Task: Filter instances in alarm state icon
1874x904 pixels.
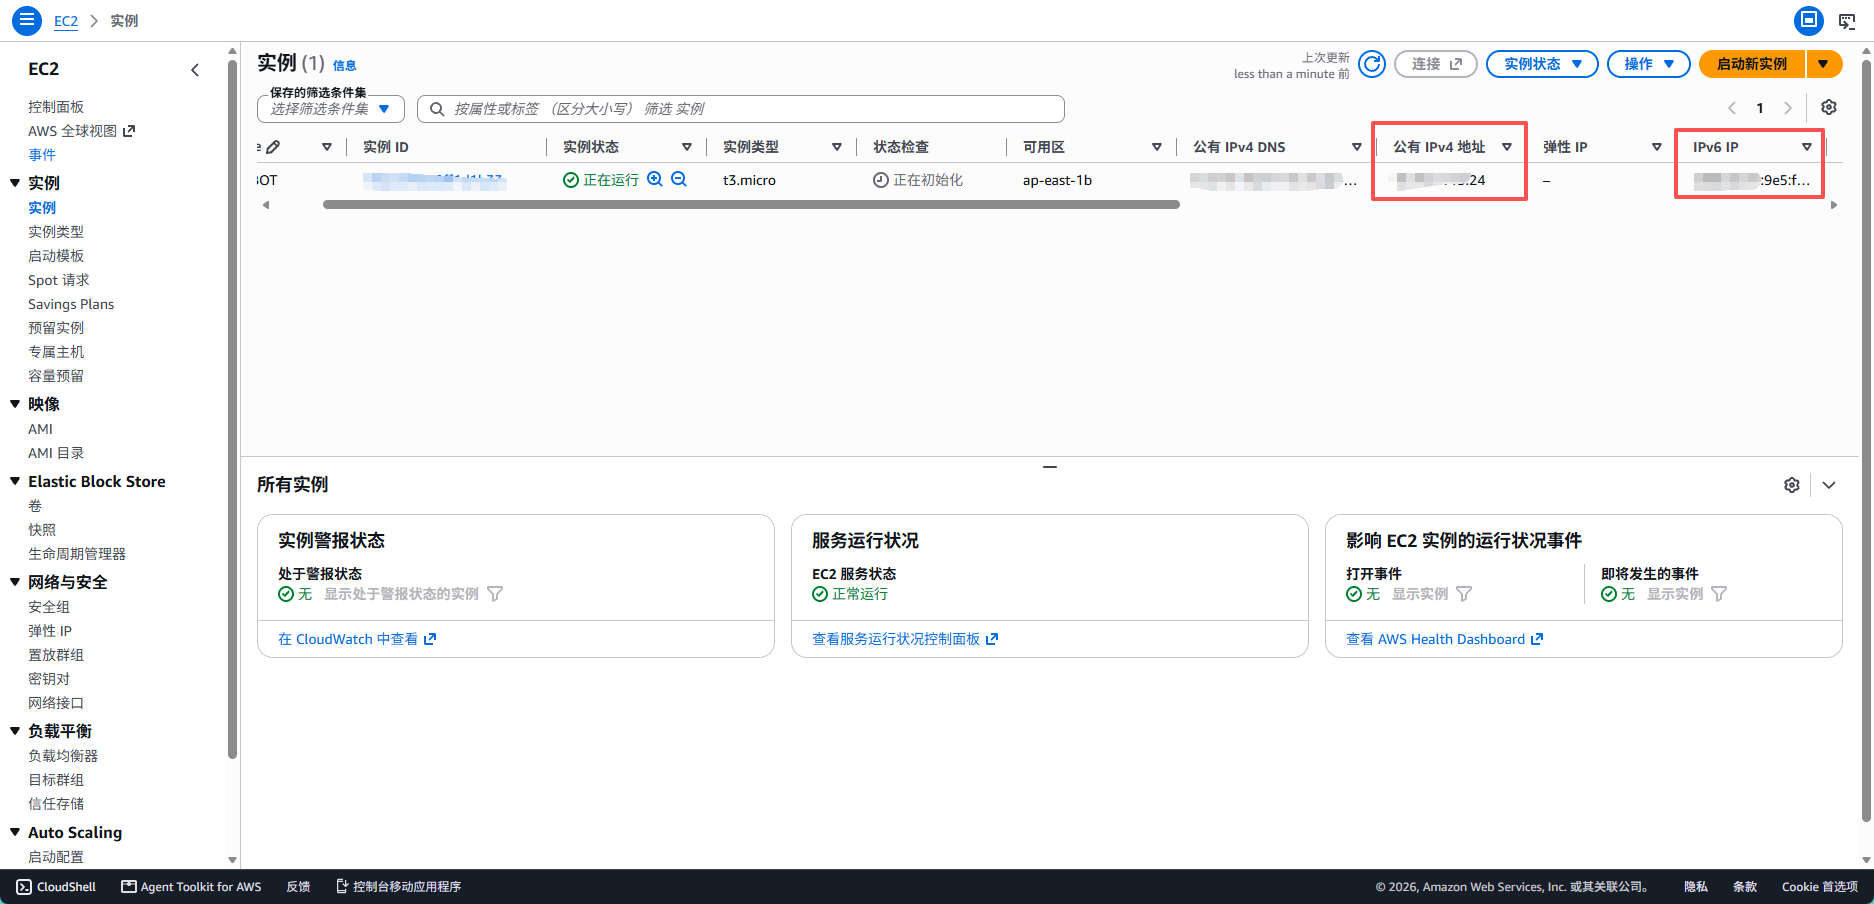Action: 495,594
